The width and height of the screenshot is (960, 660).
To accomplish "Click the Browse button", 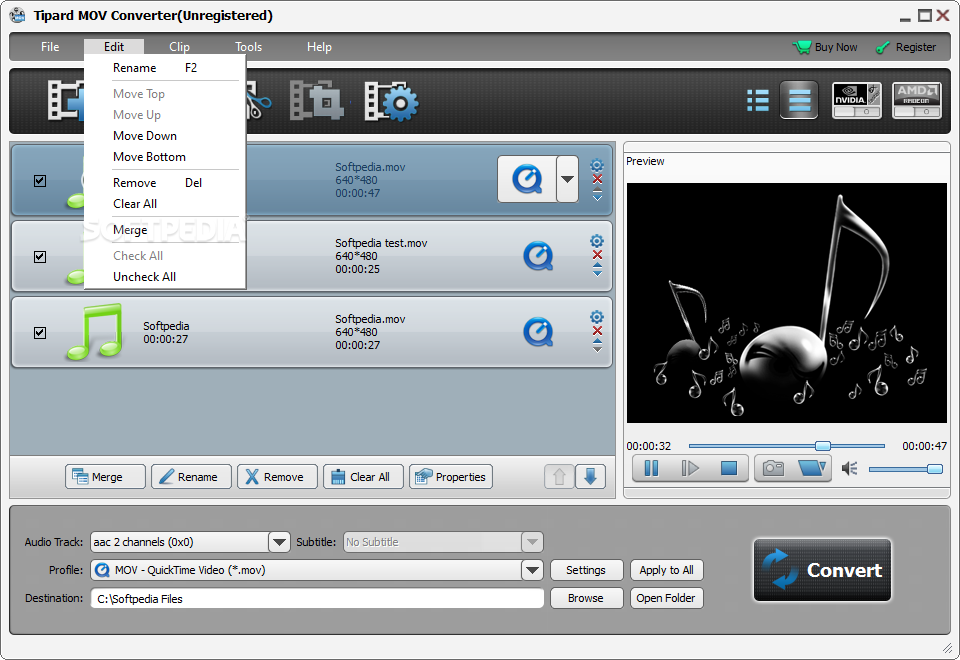I will [587, 599].
